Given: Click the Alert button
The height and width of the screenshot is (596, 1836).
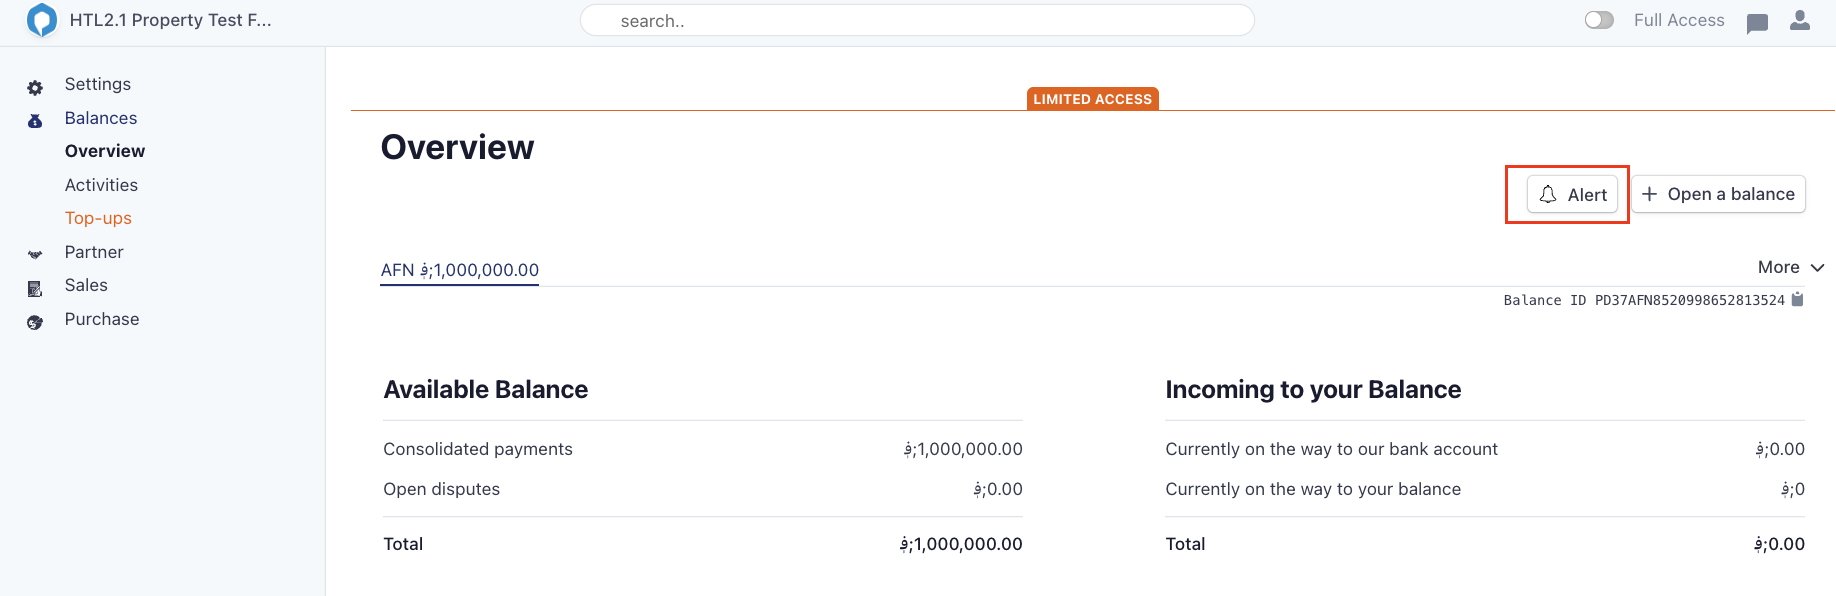Looking at the screenshot, I should 1572,194.
